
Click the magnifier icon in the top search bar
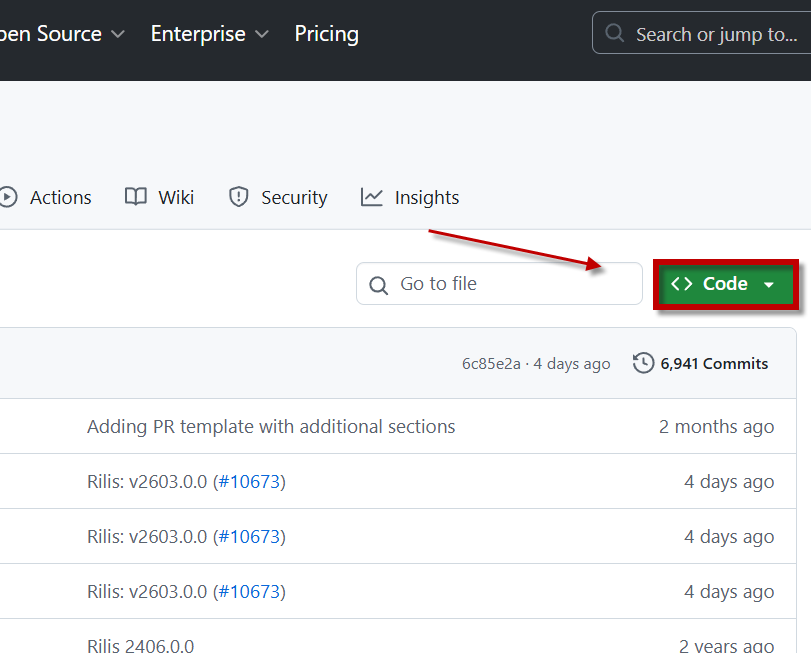click(616, 34)
